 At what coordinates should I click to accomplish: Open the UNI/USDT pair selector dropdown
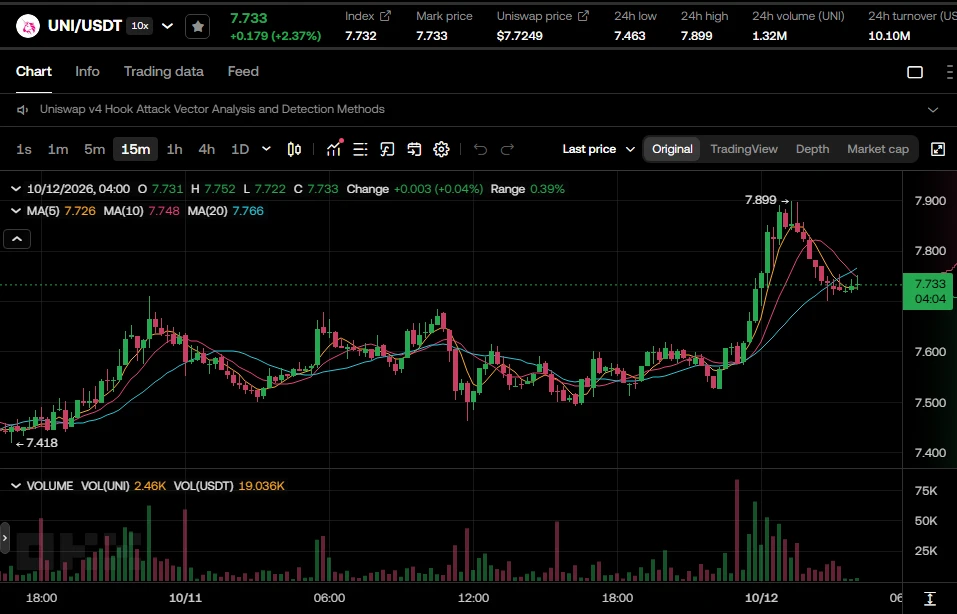(x=167, y=26)
